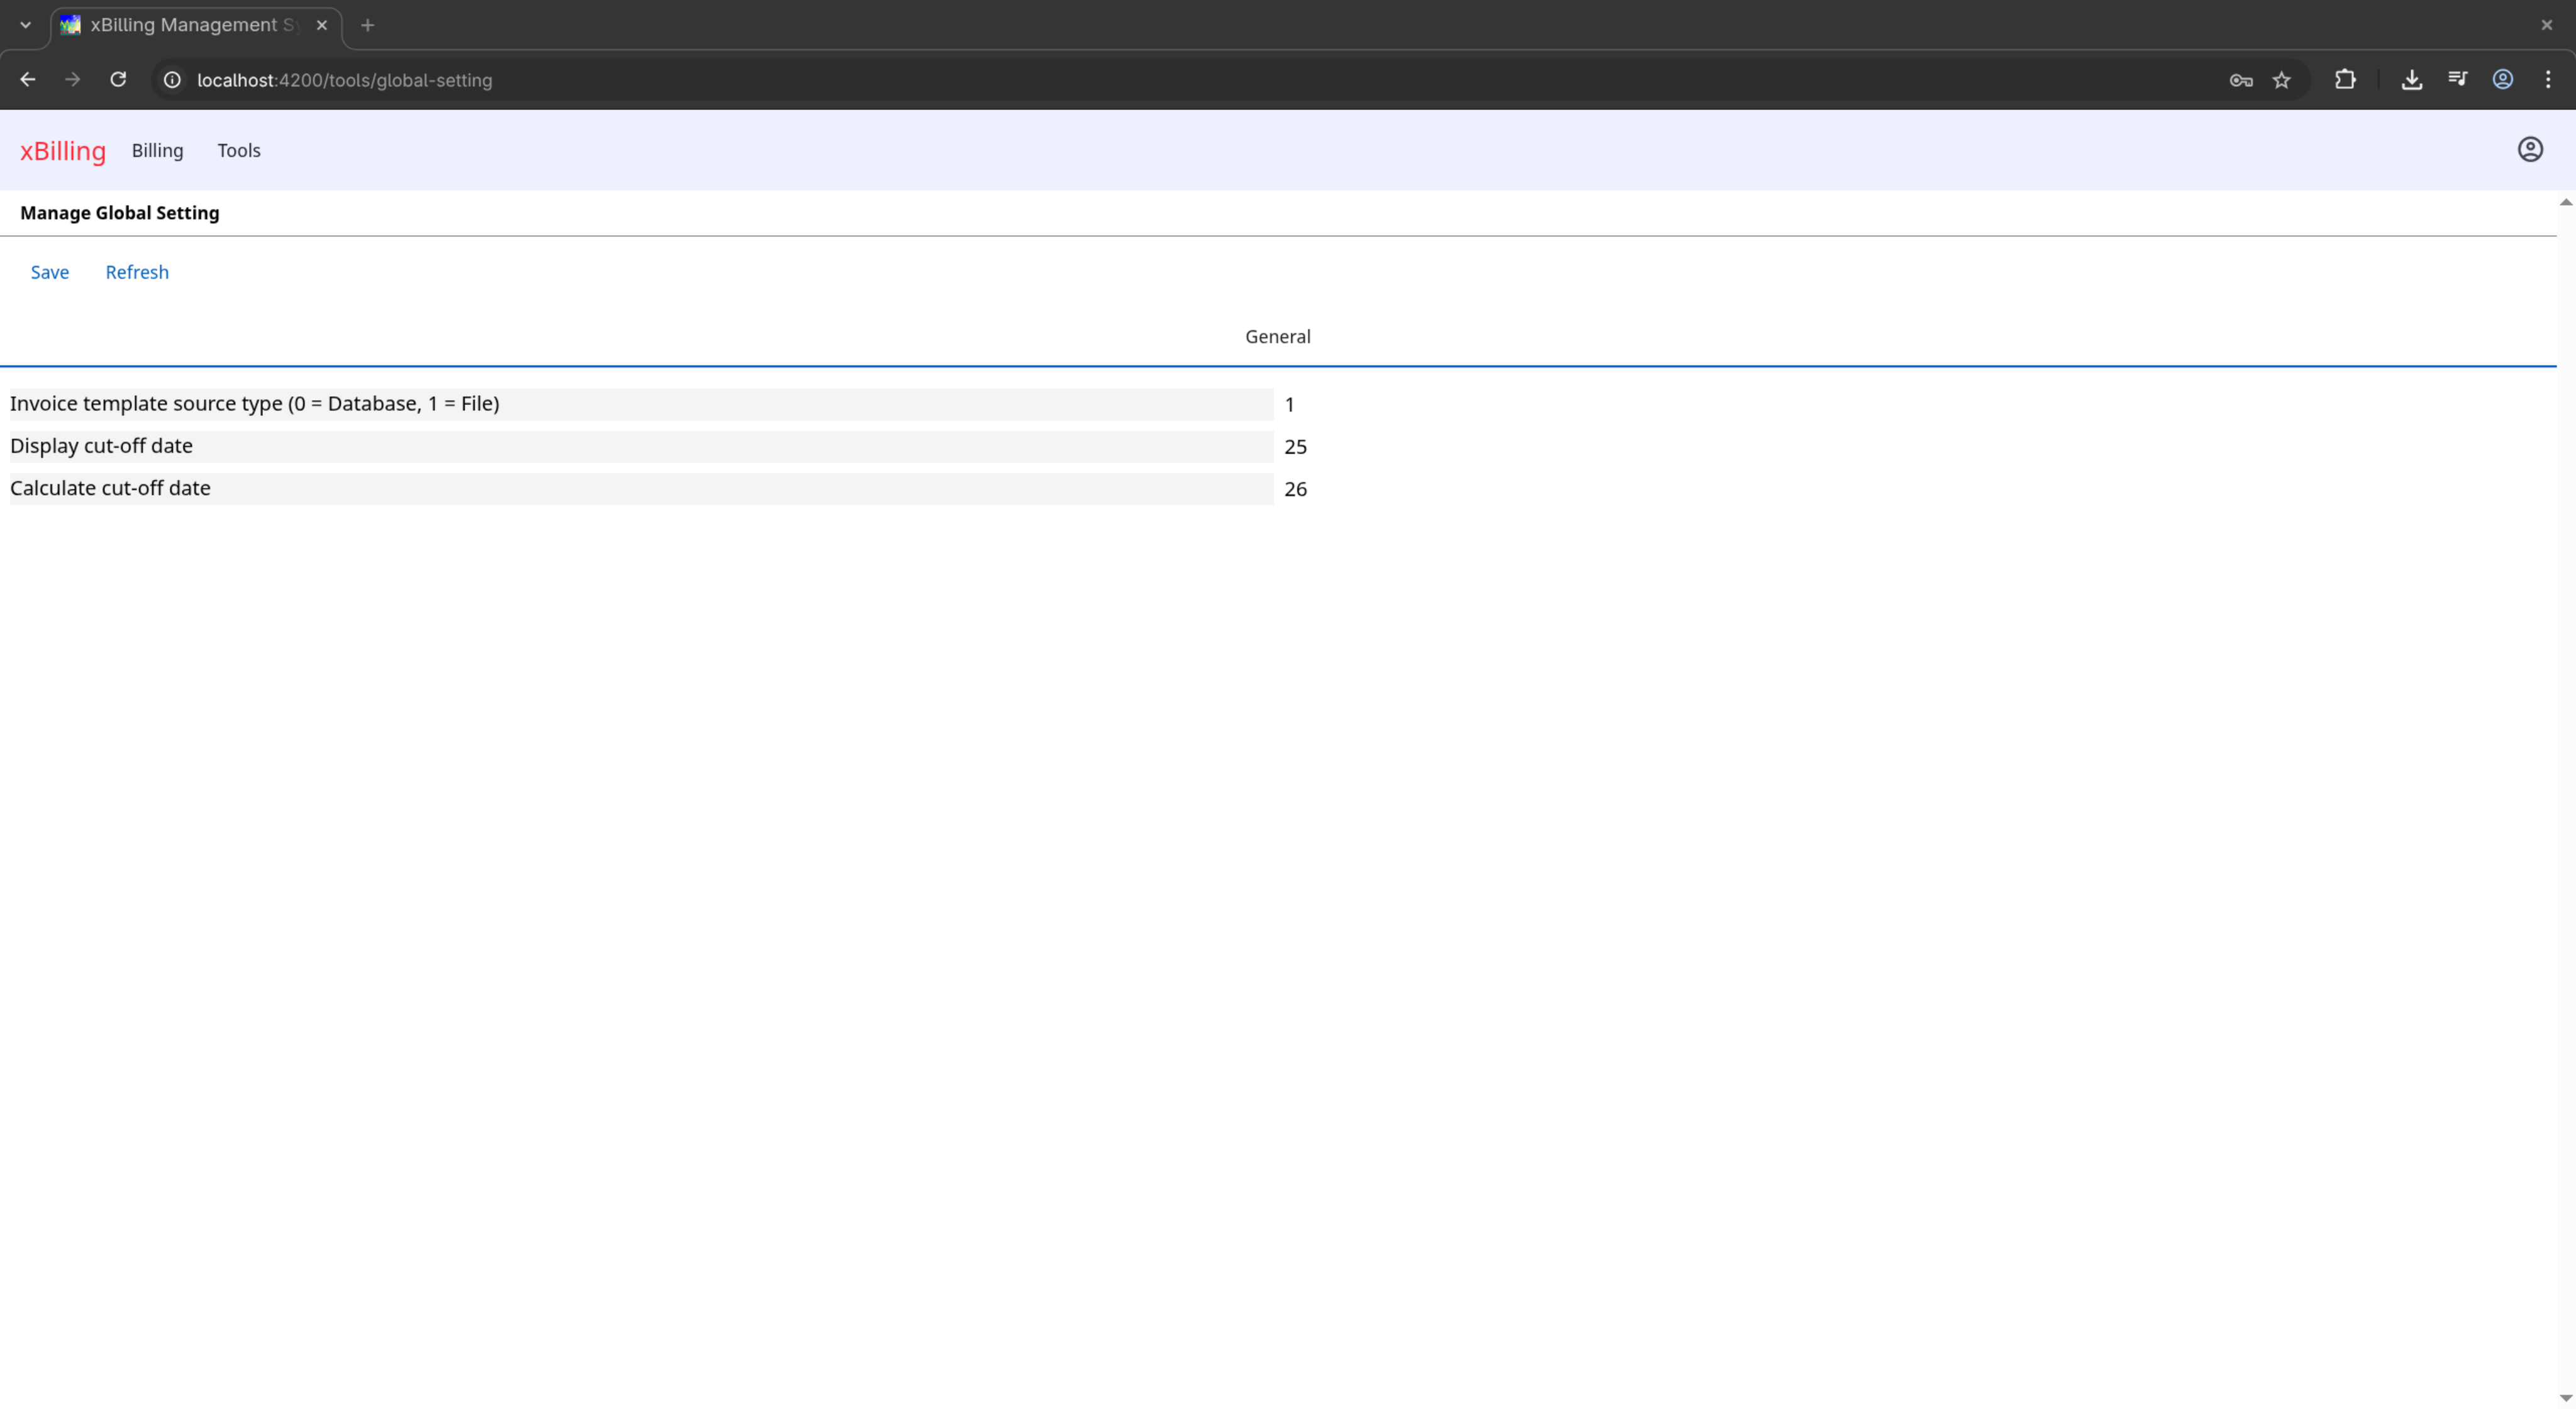
Task: Close the xBilling Management browser tab
Action: (322, 25)
